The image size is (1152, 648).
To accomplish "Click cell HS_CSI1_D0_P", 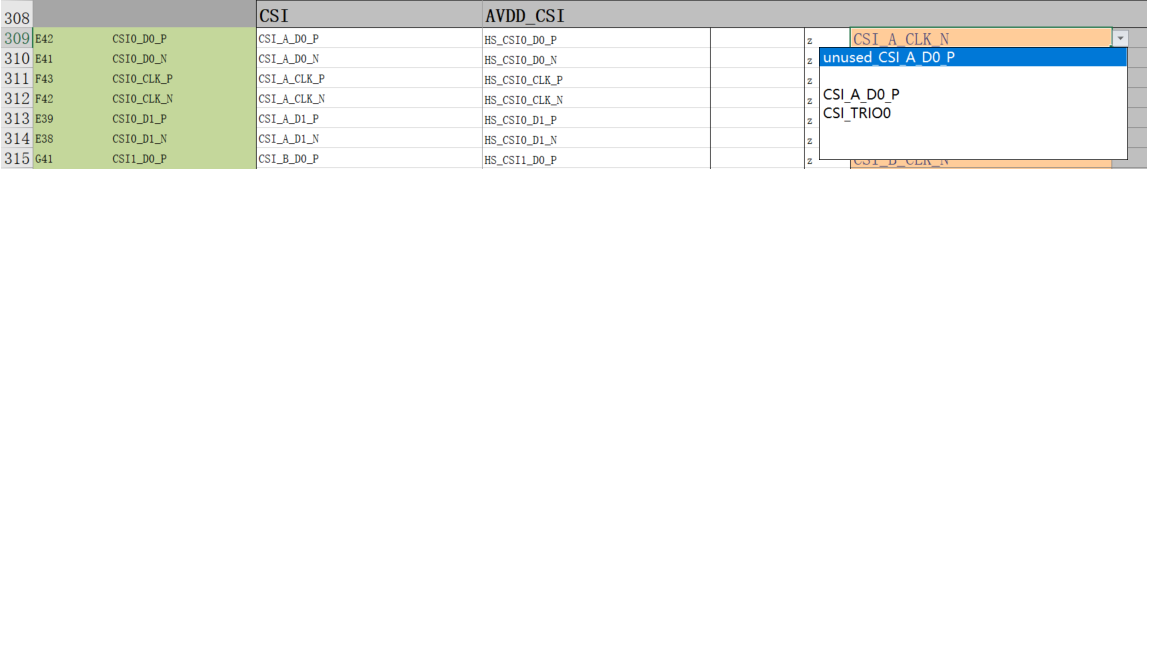I will tap(596, 158).
